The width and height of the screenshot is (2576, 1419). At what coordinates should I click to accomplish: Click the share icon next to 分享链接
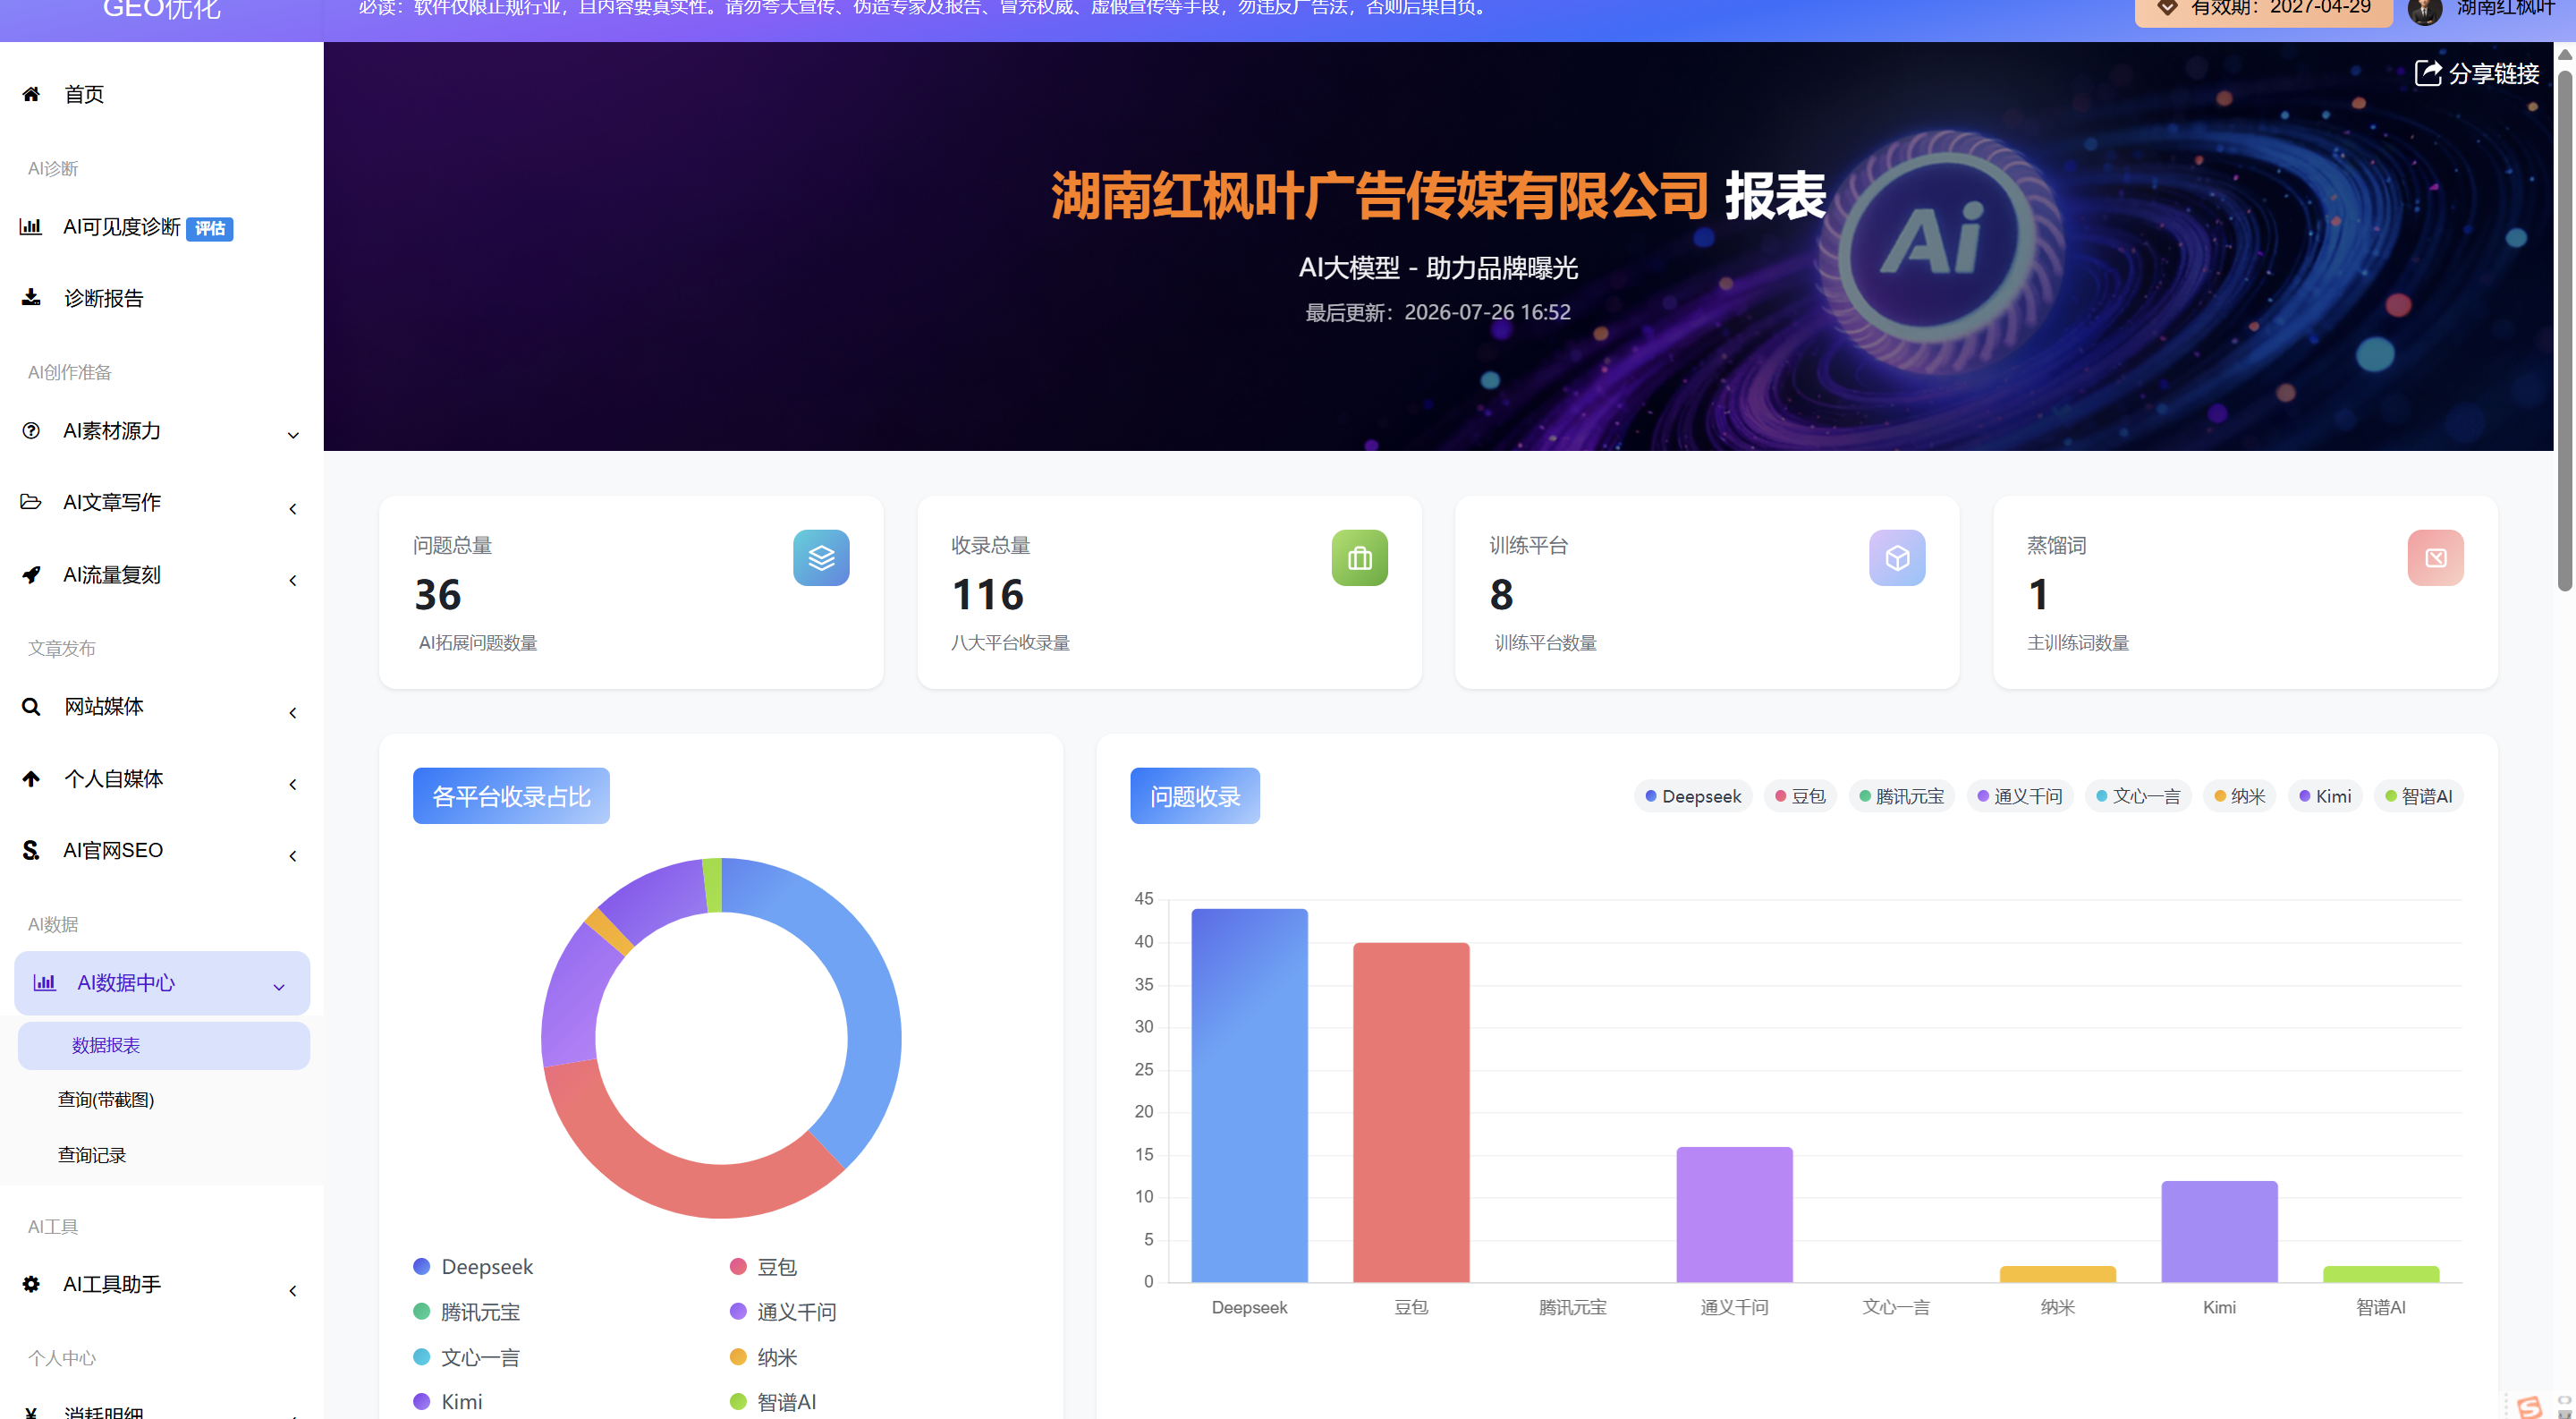coord(2428,73)
